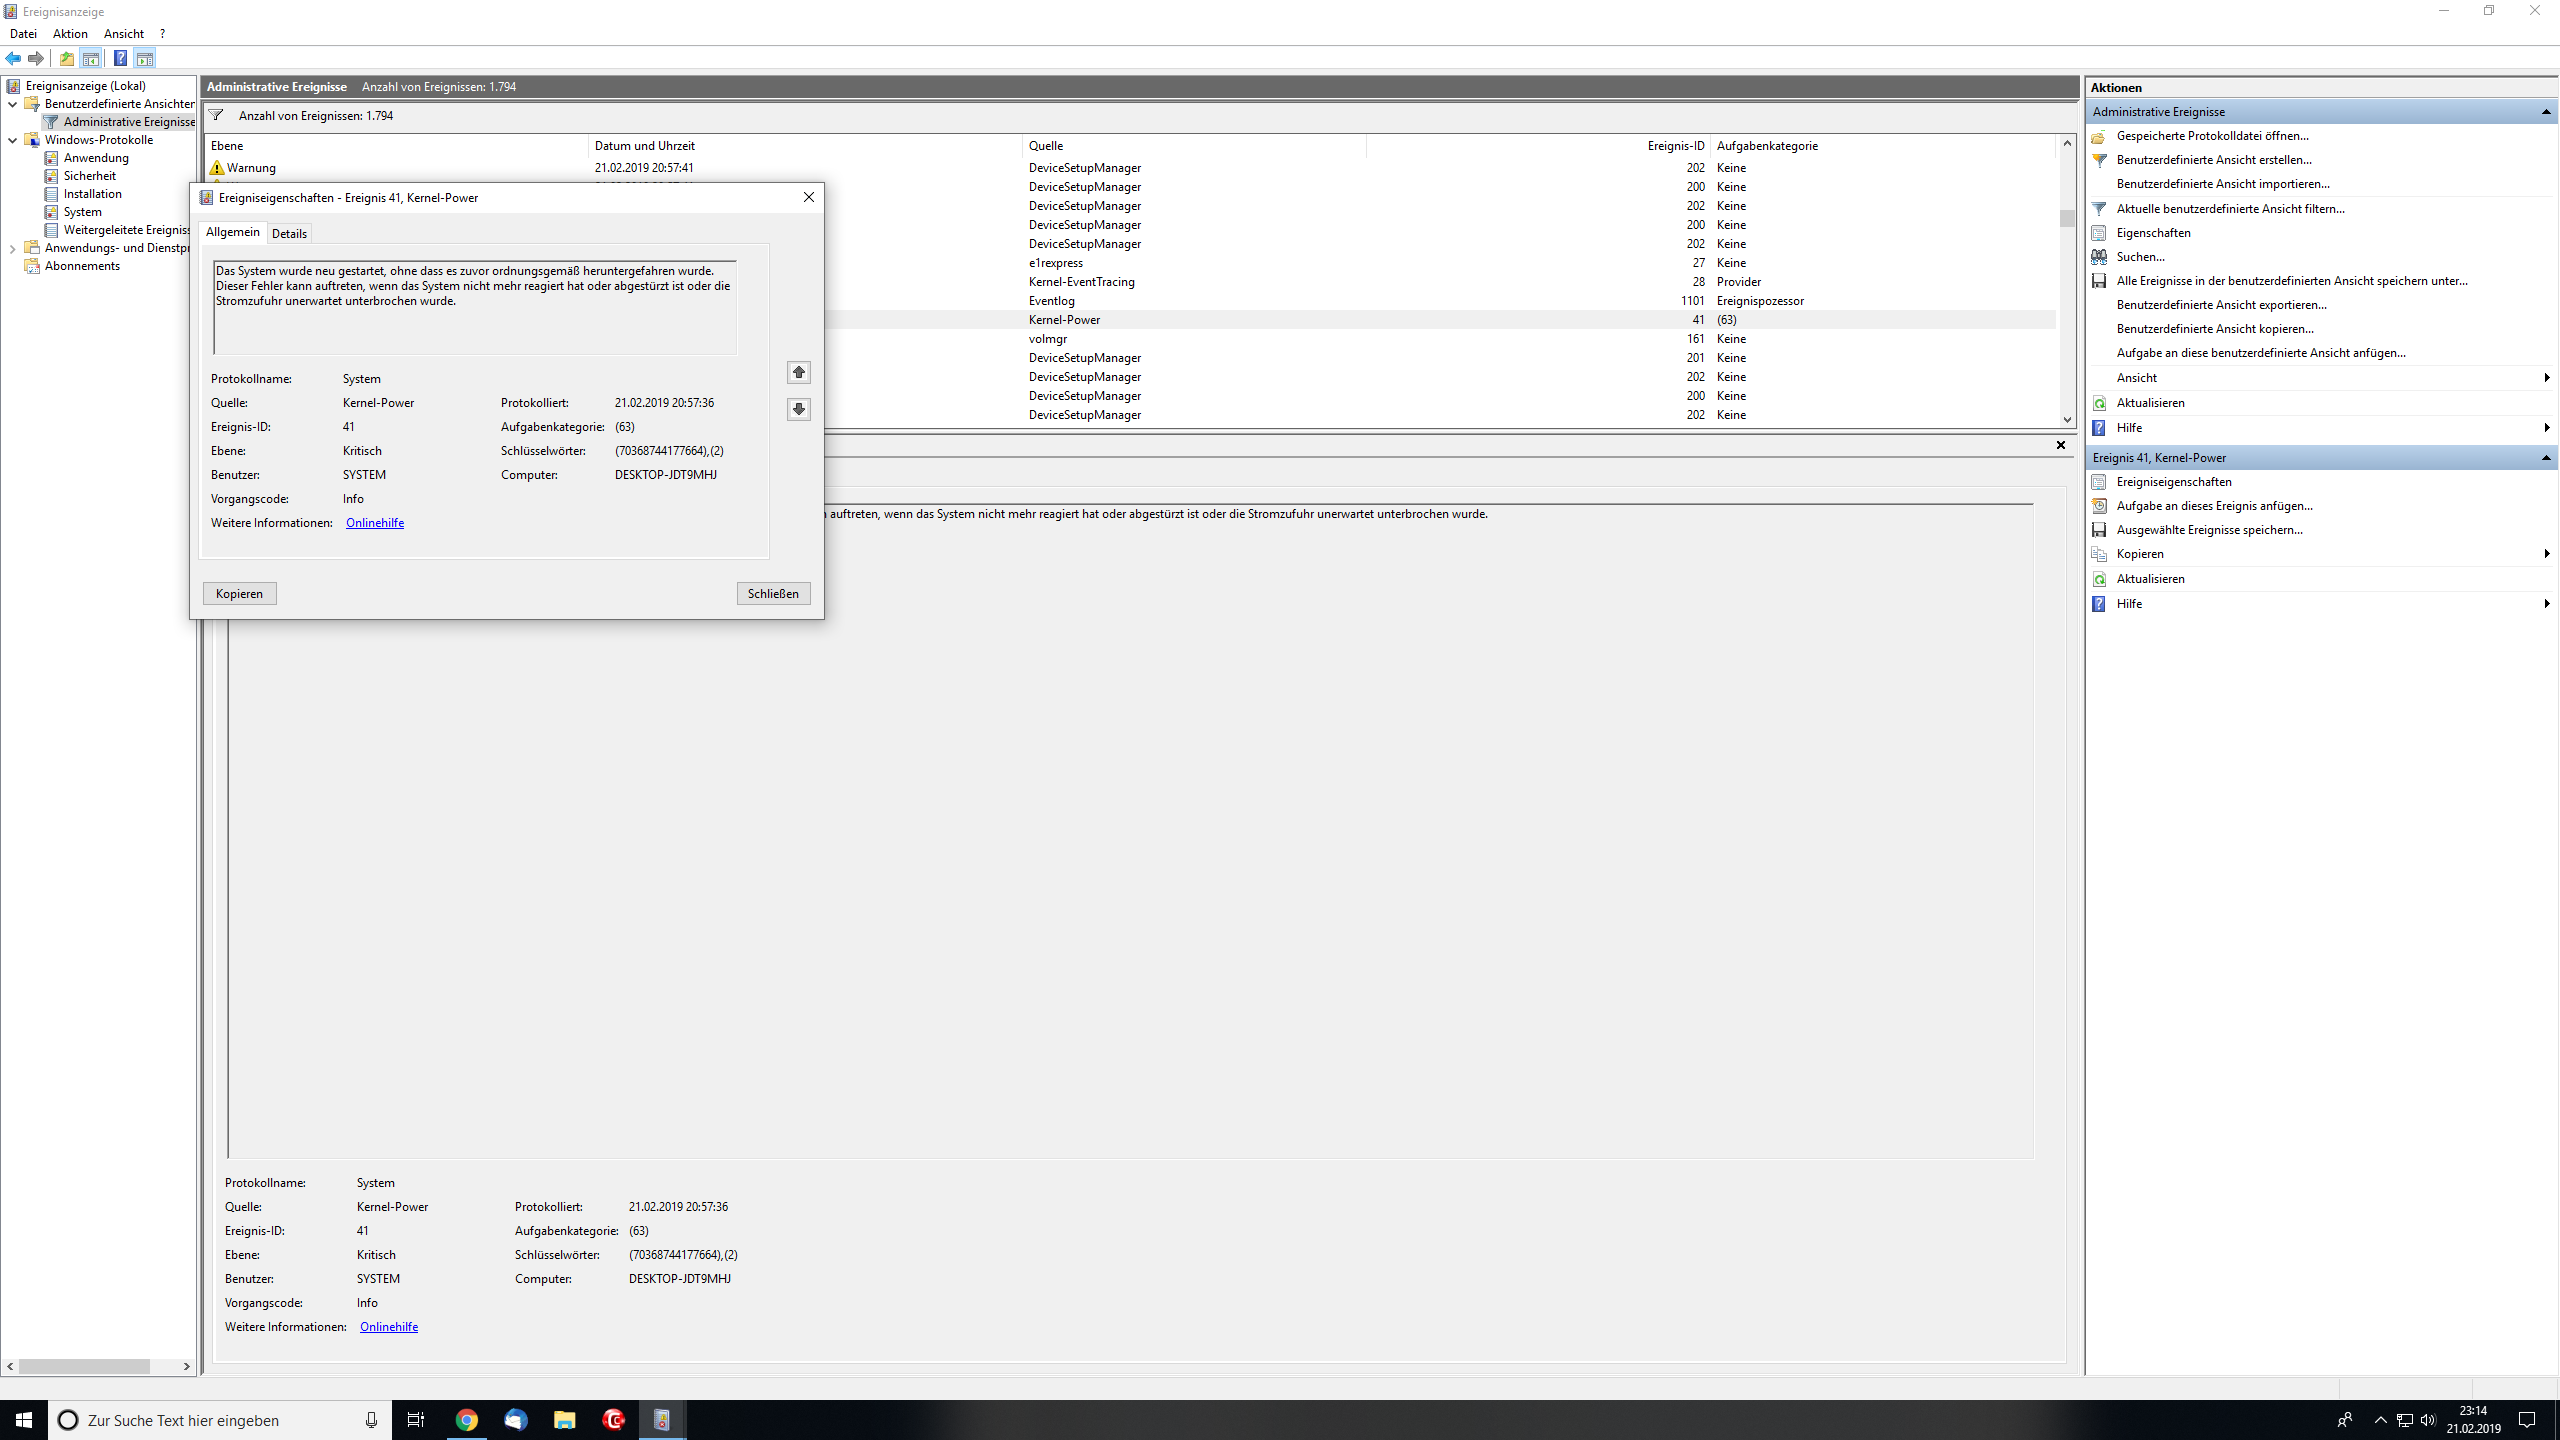Click the Kopieren icon under Ereignis 41

[x=2099, y=553]
